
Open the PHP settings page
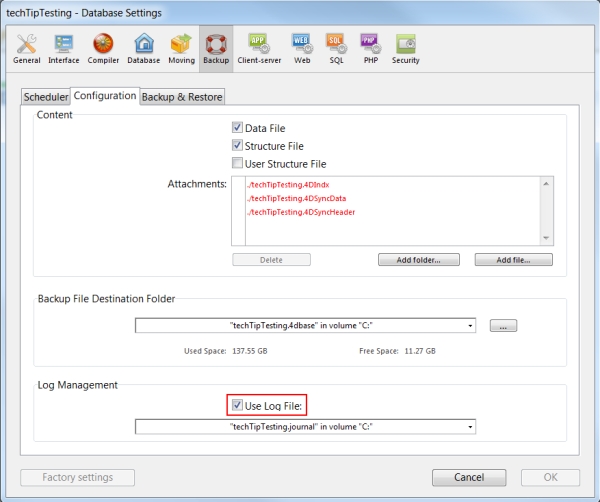(x=369, y=48)
